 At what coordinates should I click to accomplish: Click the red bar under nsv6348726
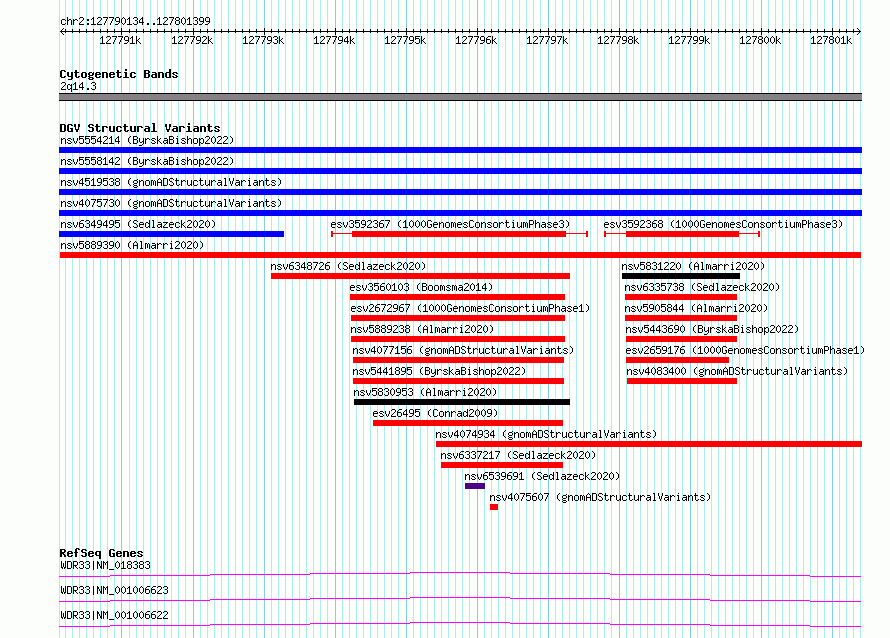(x=420, y=276)
